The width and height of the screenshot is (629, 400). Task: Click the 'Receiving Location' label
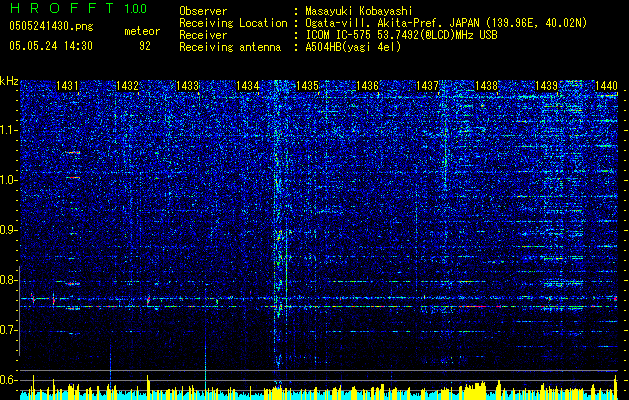point(233,23)
